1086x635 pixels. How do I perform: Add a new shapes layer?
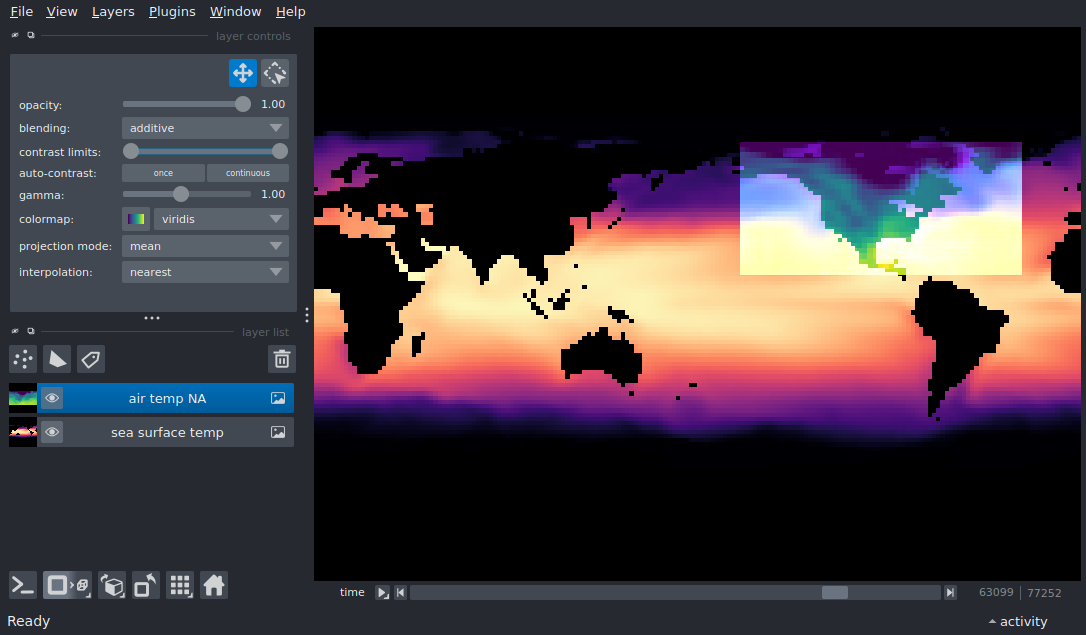pos(57,359)
